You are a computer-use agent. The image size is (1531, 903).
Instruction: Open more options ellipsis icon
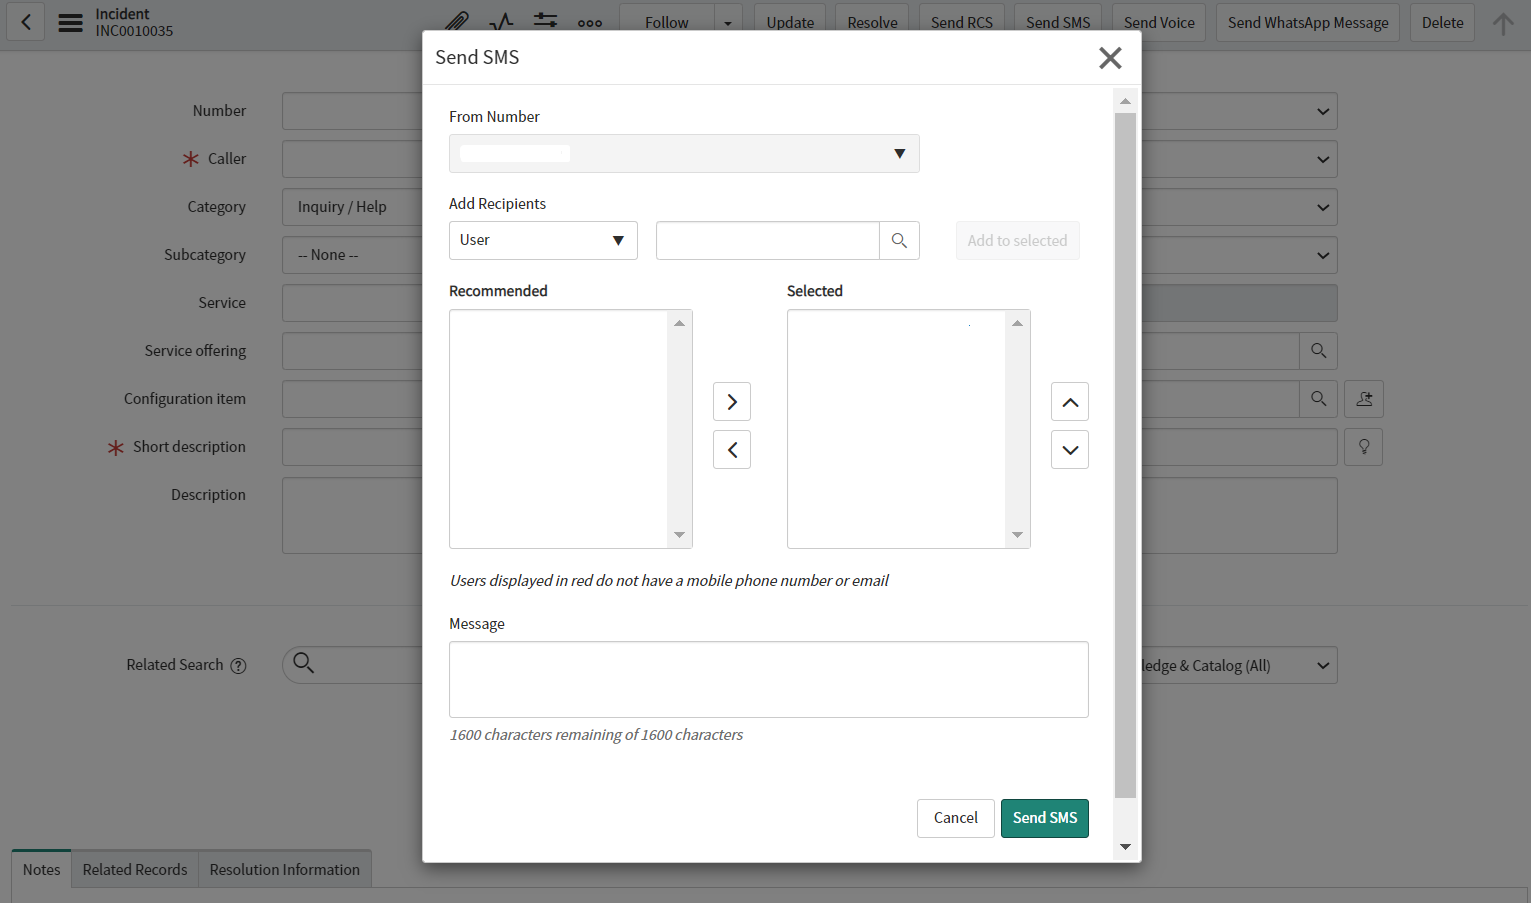click(x=590, y=22)
